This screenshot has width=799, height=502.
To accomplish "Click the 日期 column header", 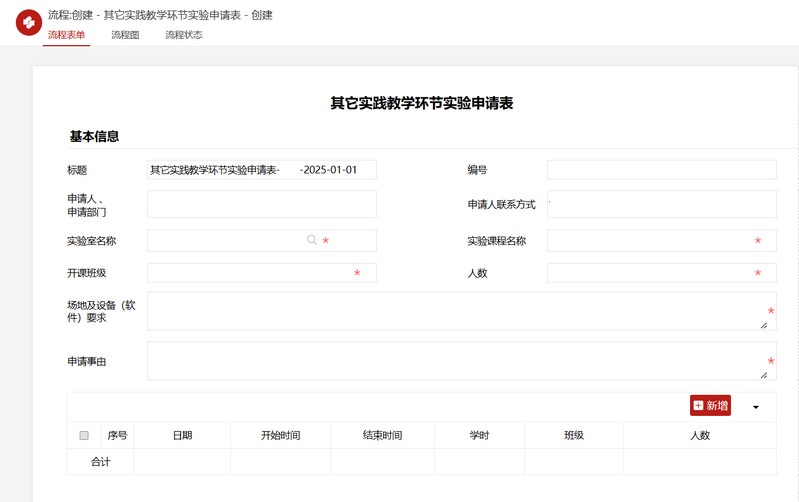I will pos(182,435).
